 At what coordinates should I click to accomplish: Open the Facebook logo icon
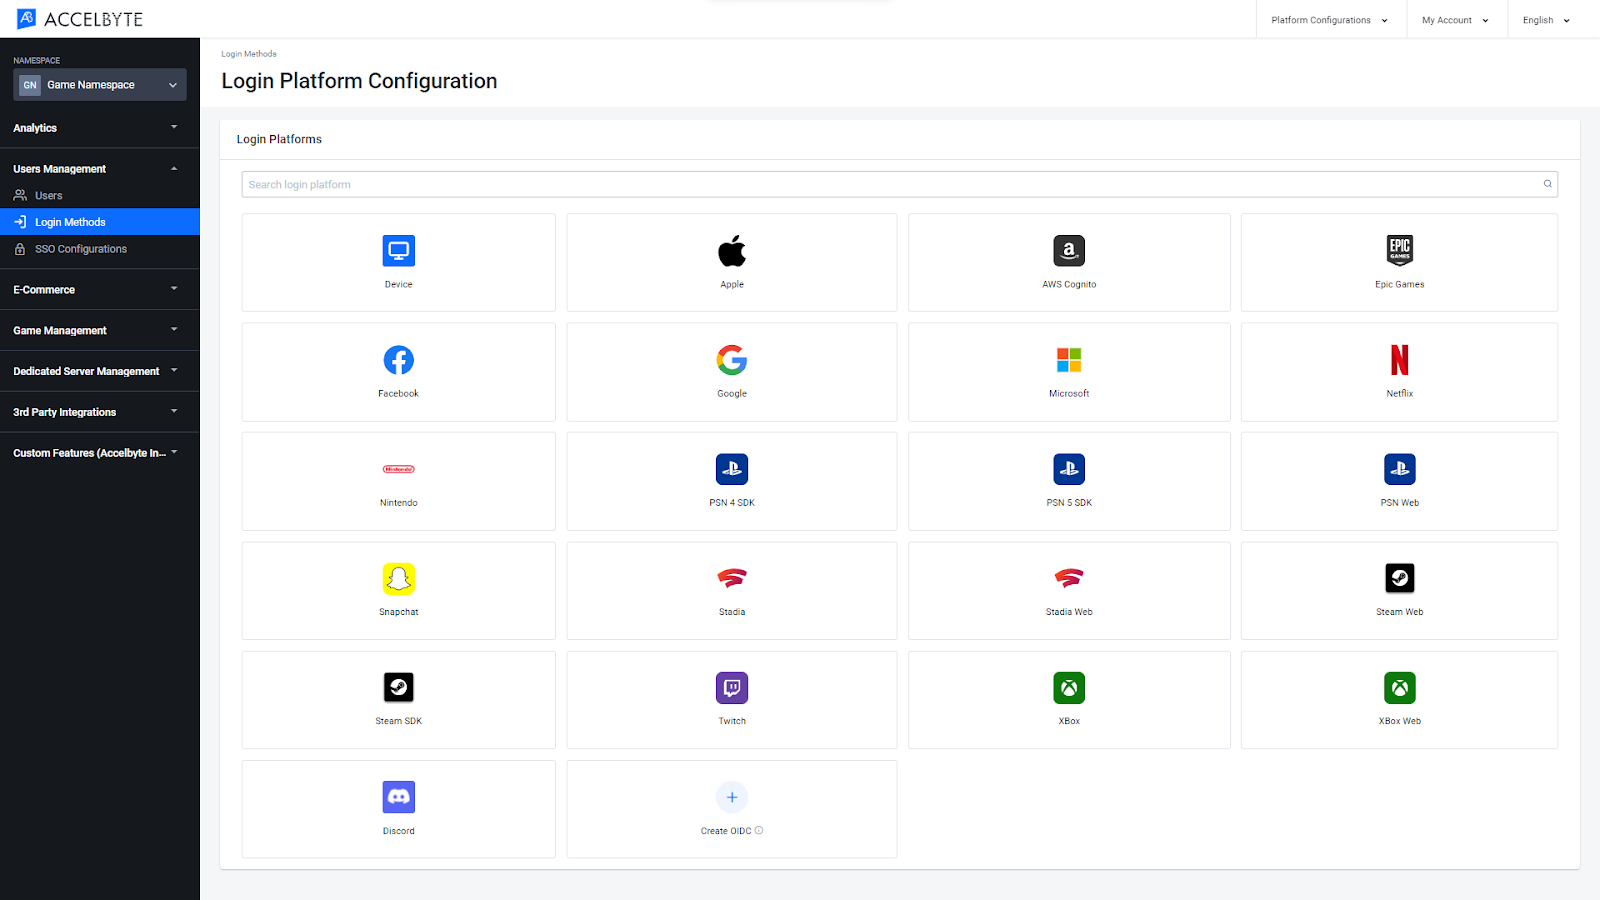[x=398, y=360]
